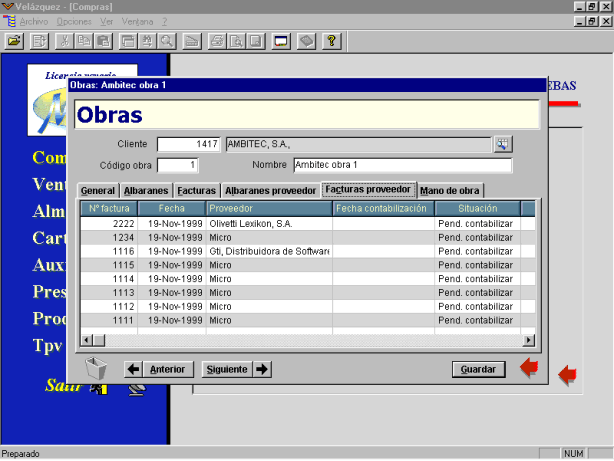Screen dimensions: 614x461
Task: Click the color screen toolbar icon
Action: pyautogui.click(x=281, y=41)
